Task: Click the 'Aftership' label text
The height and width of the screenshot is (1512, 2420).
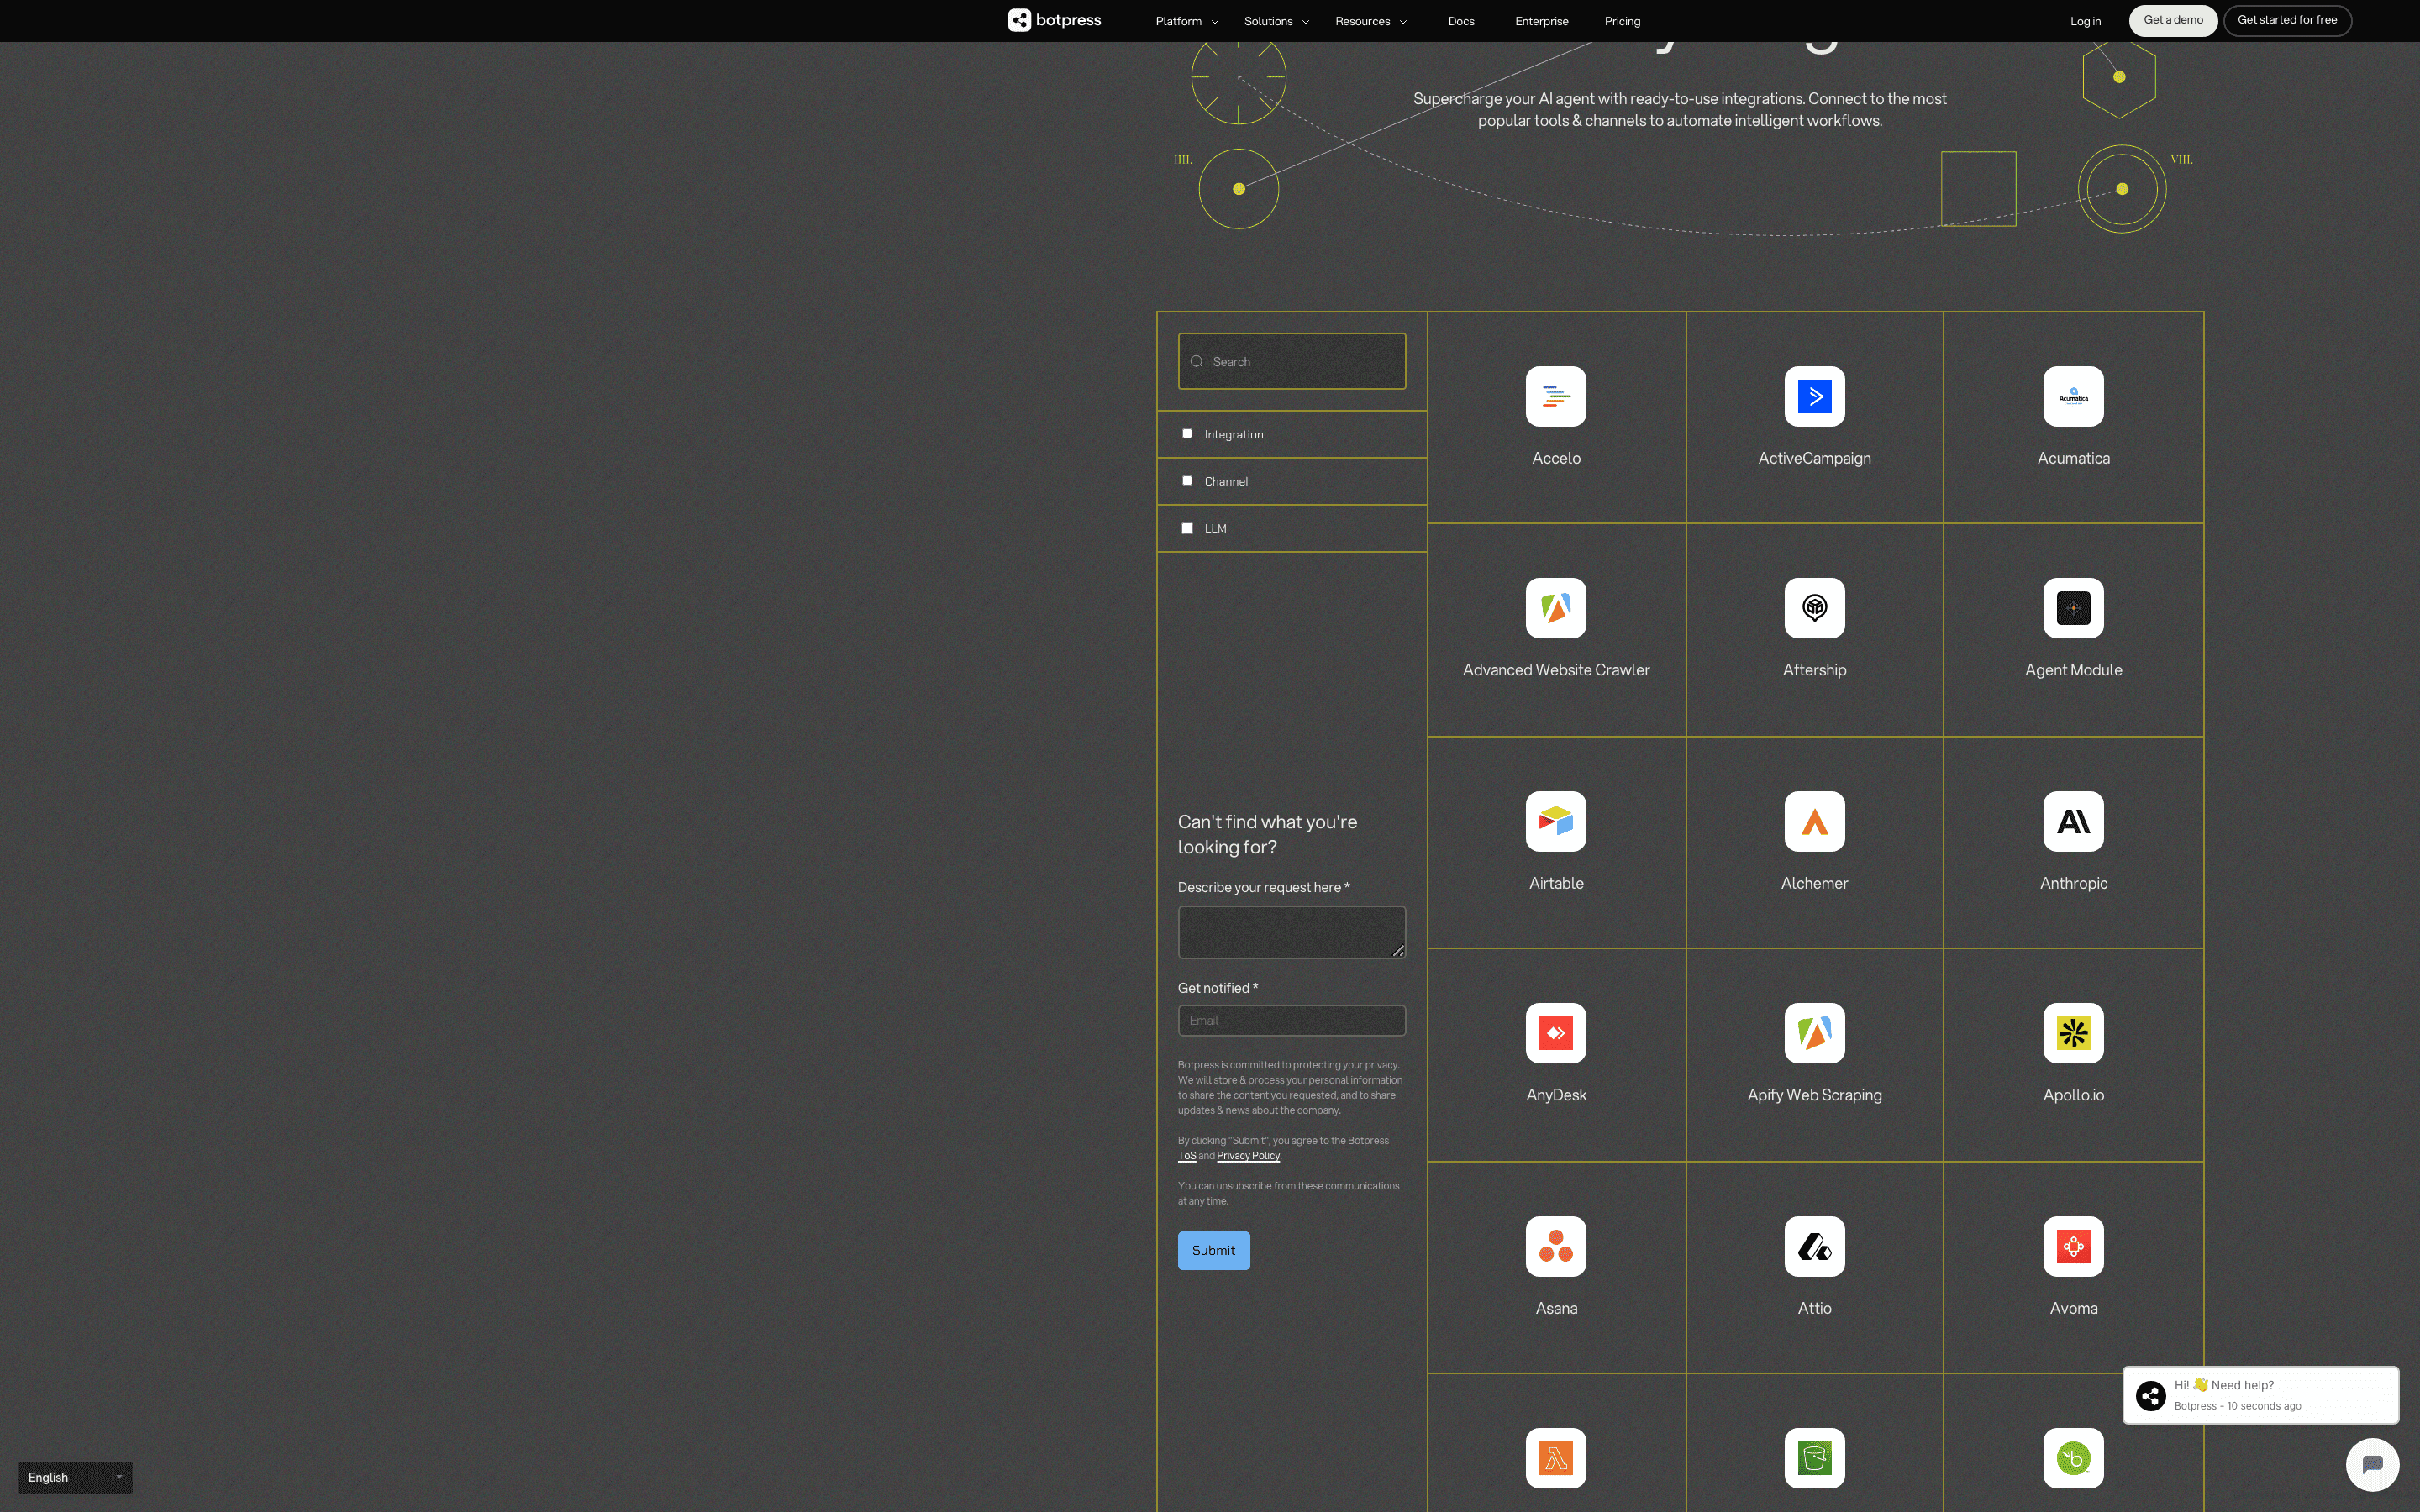Action: pos(1814,670)
